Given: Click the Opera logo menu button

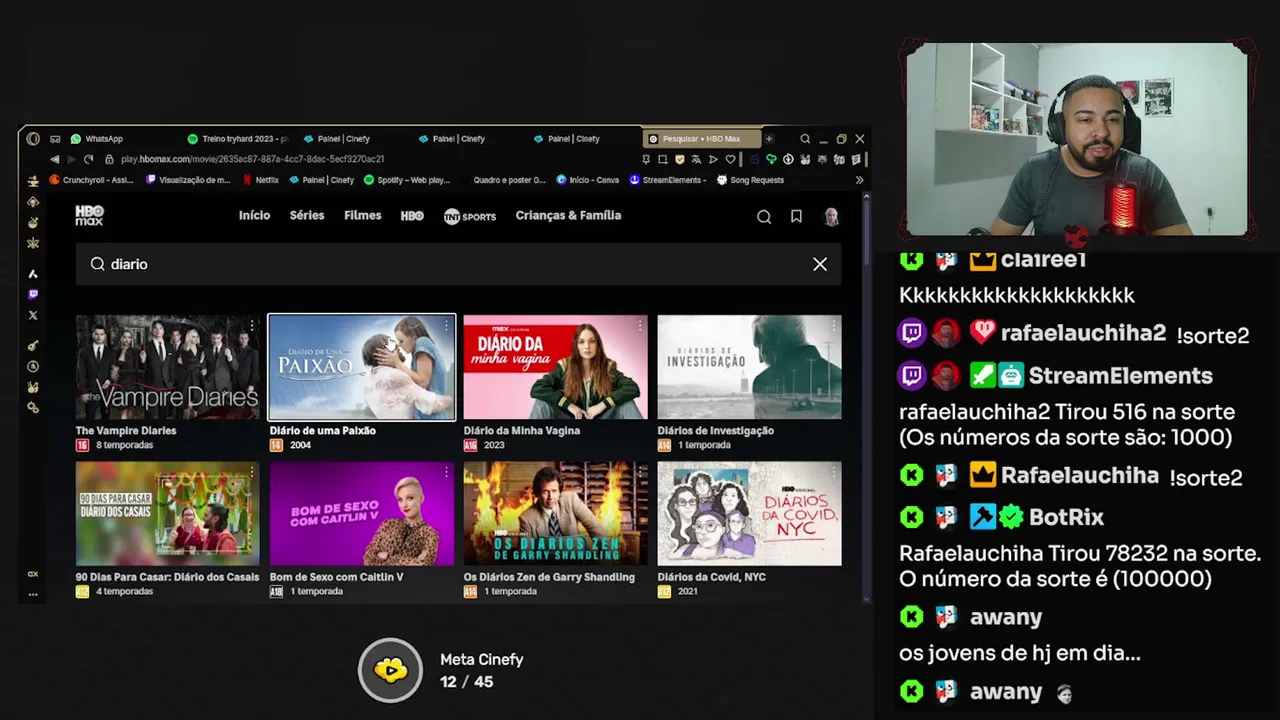Looking at the screenshot, I should click(x=33, y=139).
